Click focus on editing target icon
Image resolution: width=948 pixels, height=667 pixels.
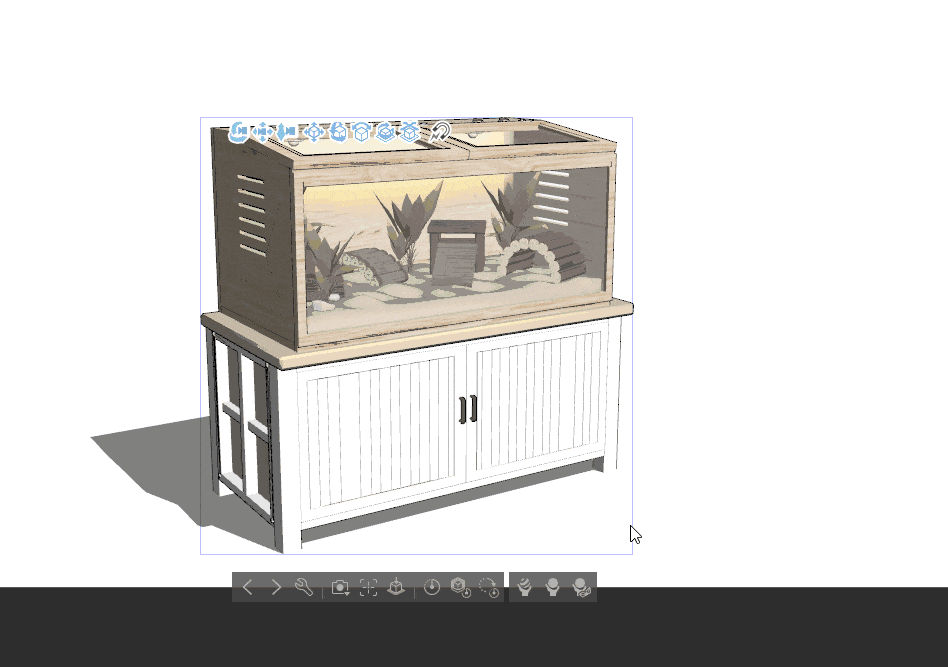tap(368, 588)
